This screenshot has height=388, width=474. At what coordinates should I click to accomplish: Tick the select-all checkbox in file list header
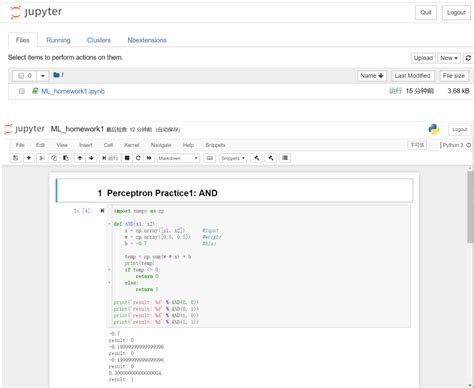21,76
